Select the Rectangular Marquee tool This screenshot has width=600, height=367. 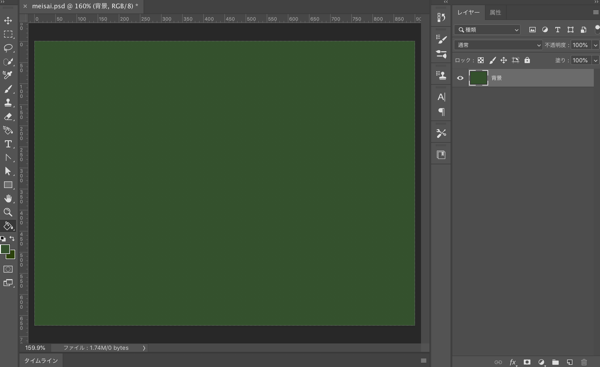tap(8, 34)
